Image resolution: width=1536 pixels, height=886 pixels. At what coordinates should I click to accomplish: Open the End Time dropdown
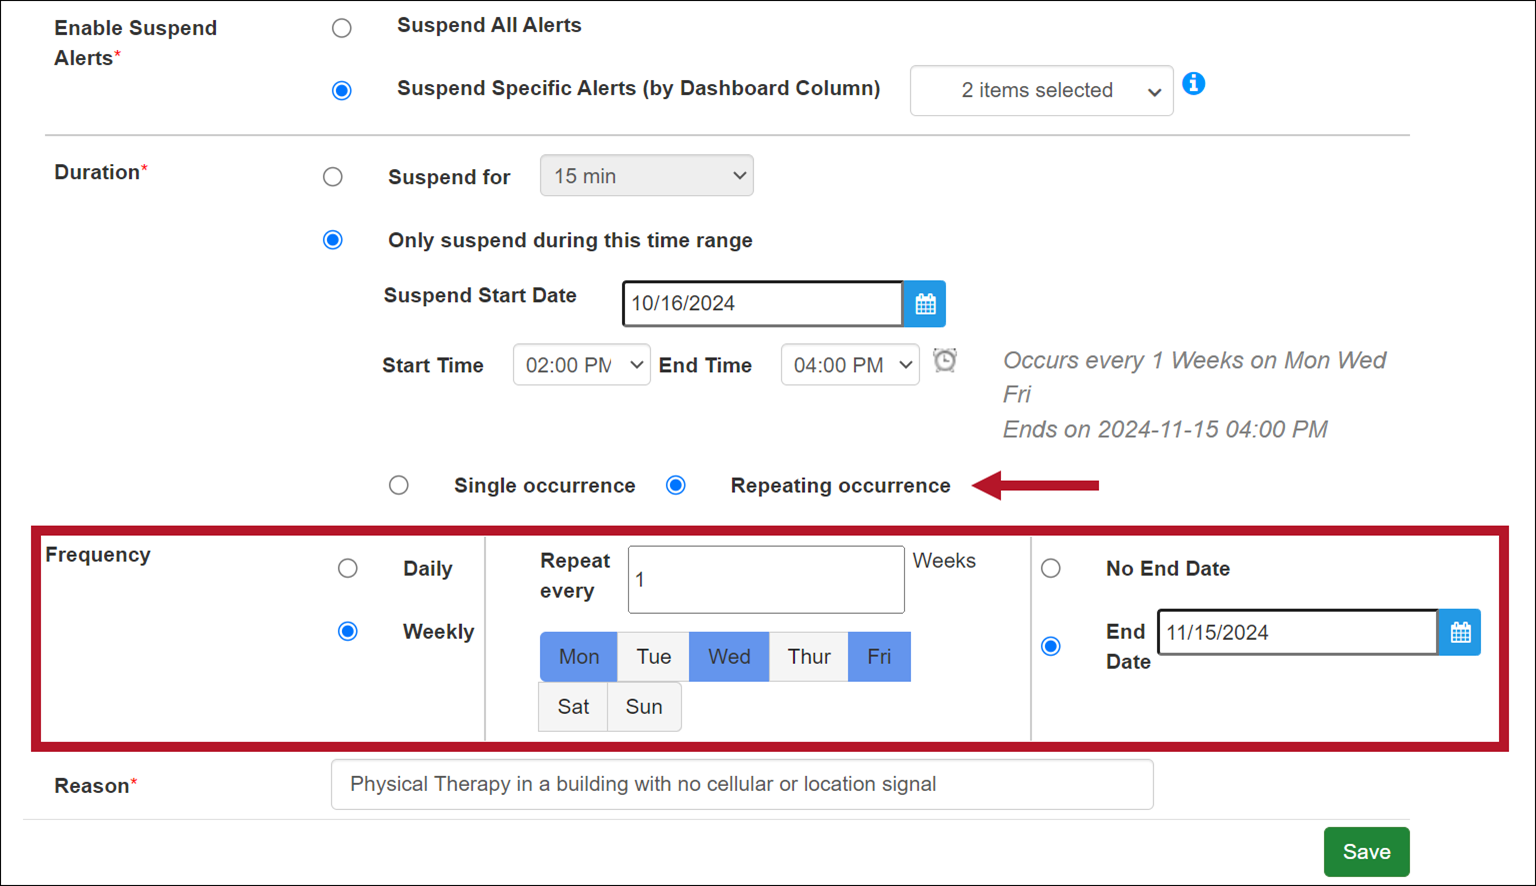point(849,365)
